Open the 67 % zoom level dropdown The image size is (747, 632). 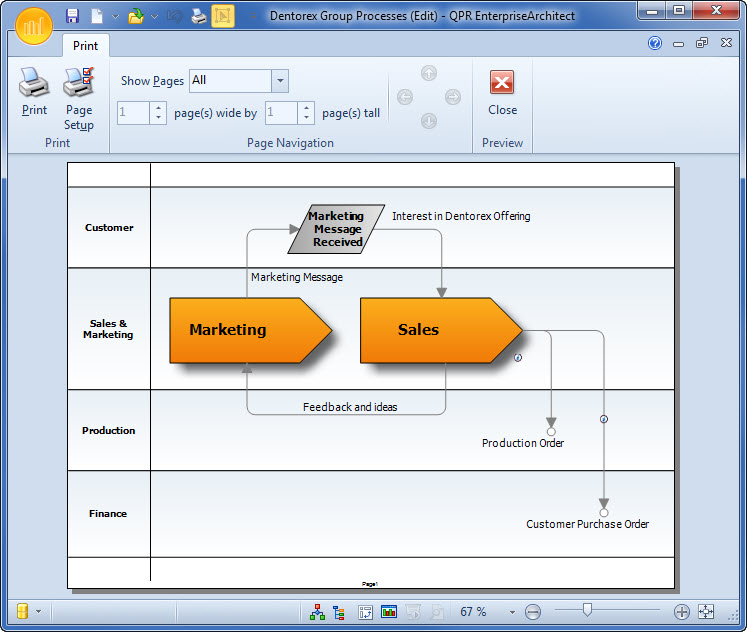point(512,612)
